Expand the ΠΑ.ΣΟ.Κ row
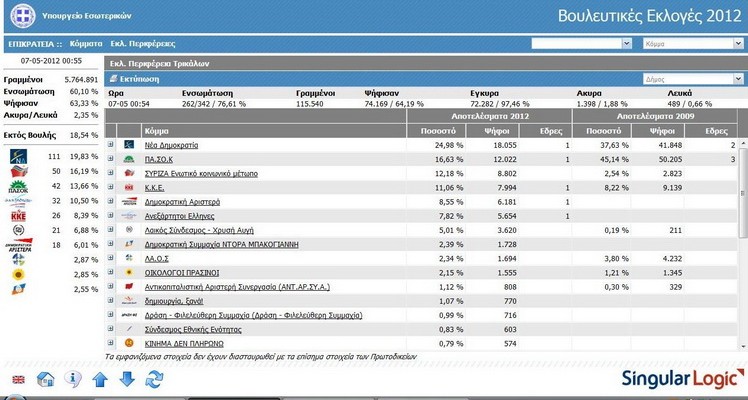The width and height of the screenshot is (748, 400). tap(111, 158)
